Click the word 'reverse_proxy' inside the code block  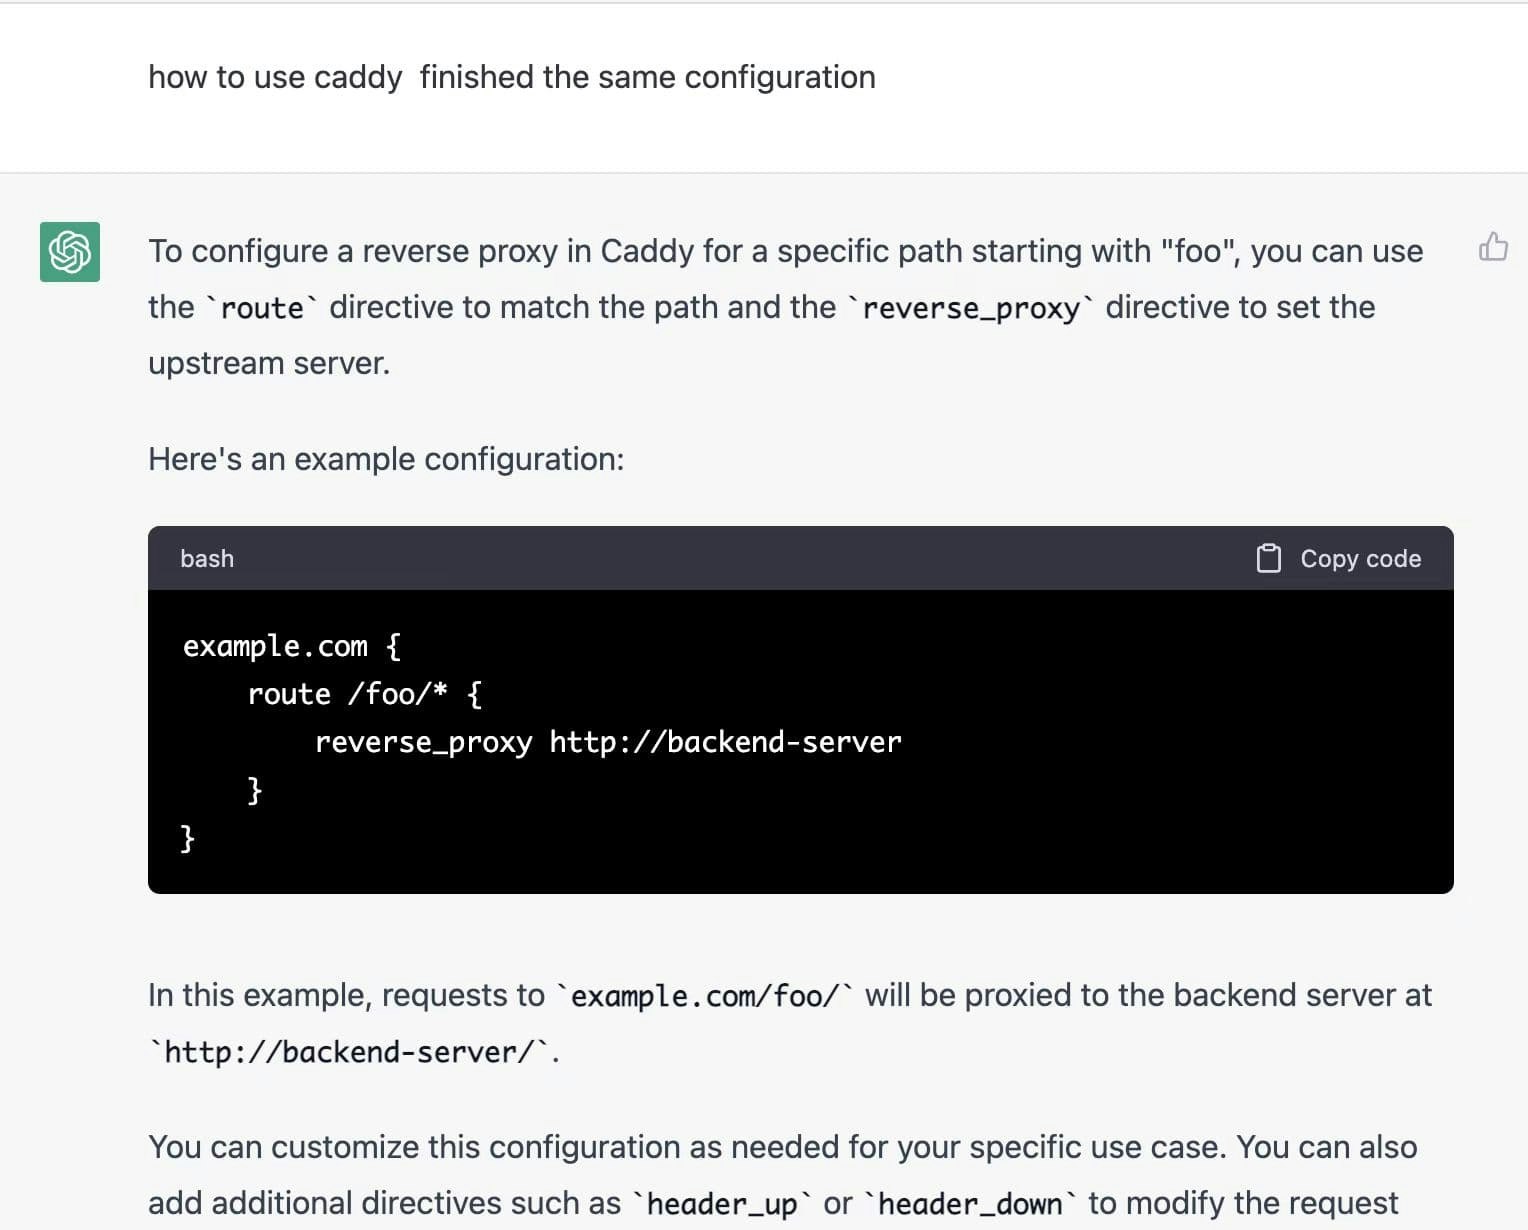point(423,742)
